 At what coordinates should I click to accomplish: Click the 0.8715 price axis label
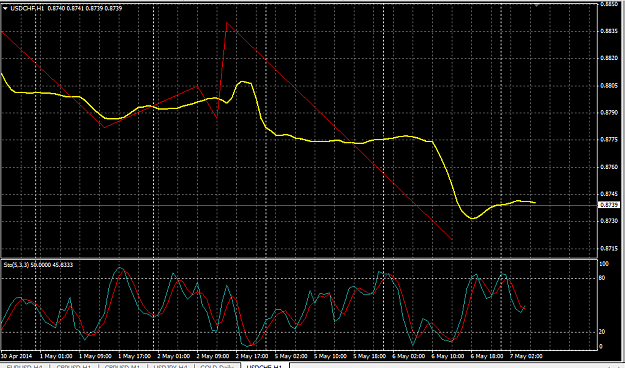[x=609, y=248]
